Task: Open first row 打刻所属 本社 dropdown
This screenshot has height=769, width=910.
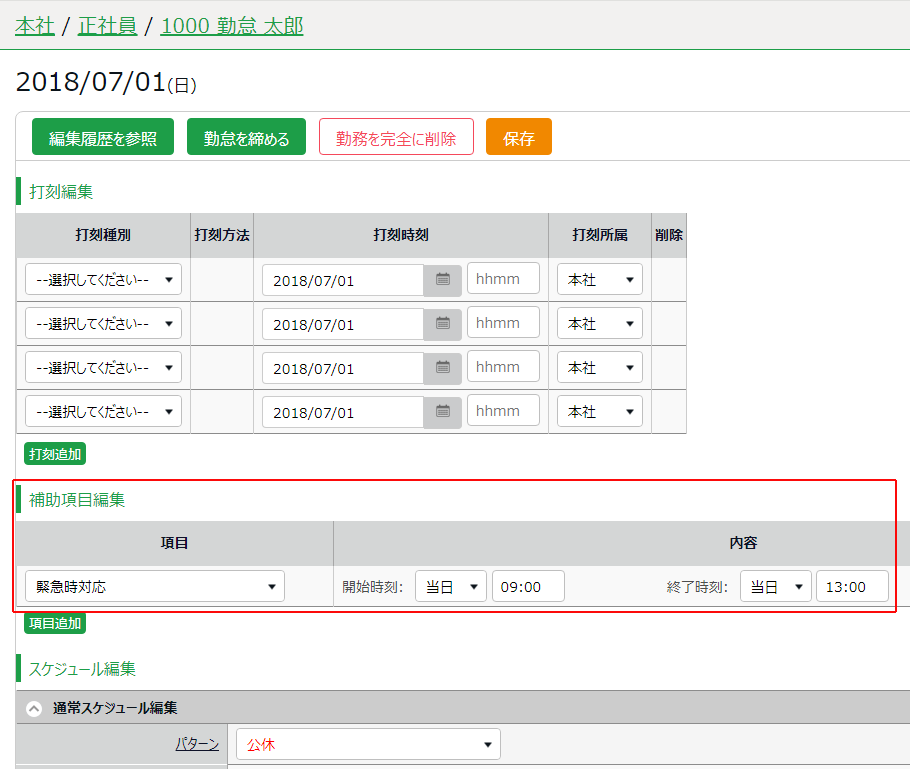Action: (x=600, y=280)
